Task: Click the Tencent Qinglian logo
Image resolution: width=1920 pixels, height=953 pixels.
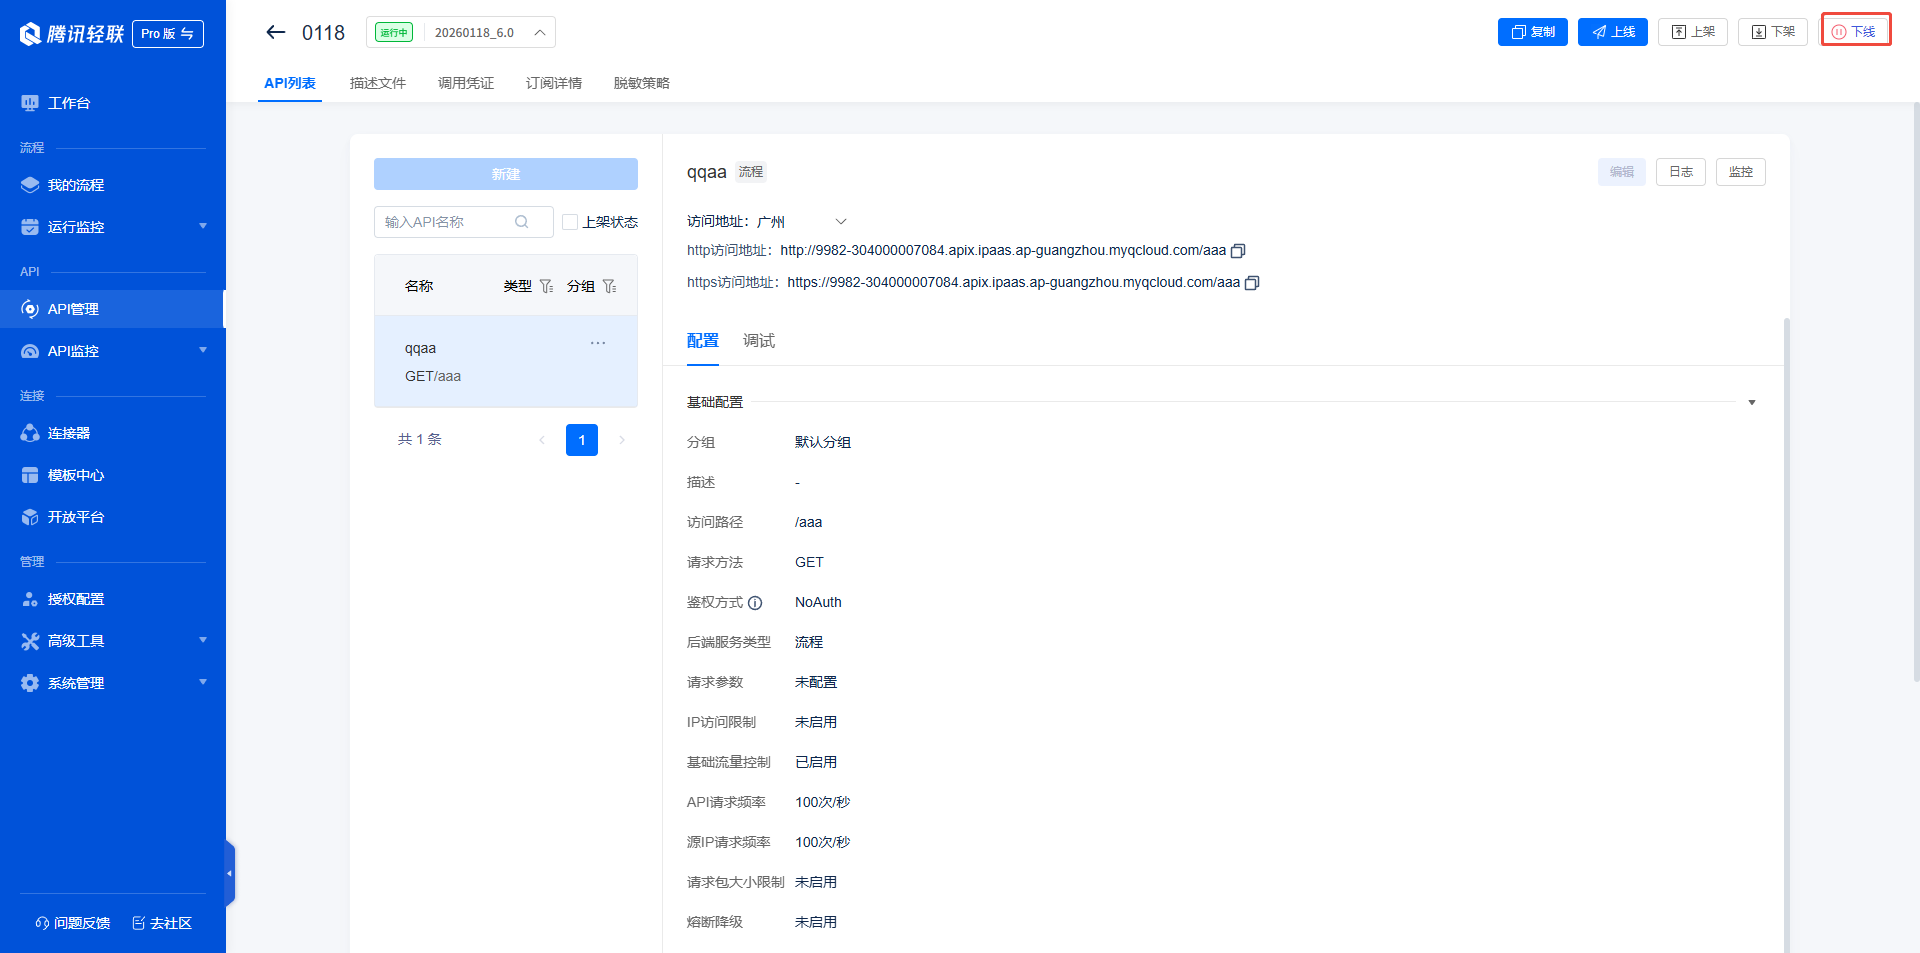Action: pos(72,34)
